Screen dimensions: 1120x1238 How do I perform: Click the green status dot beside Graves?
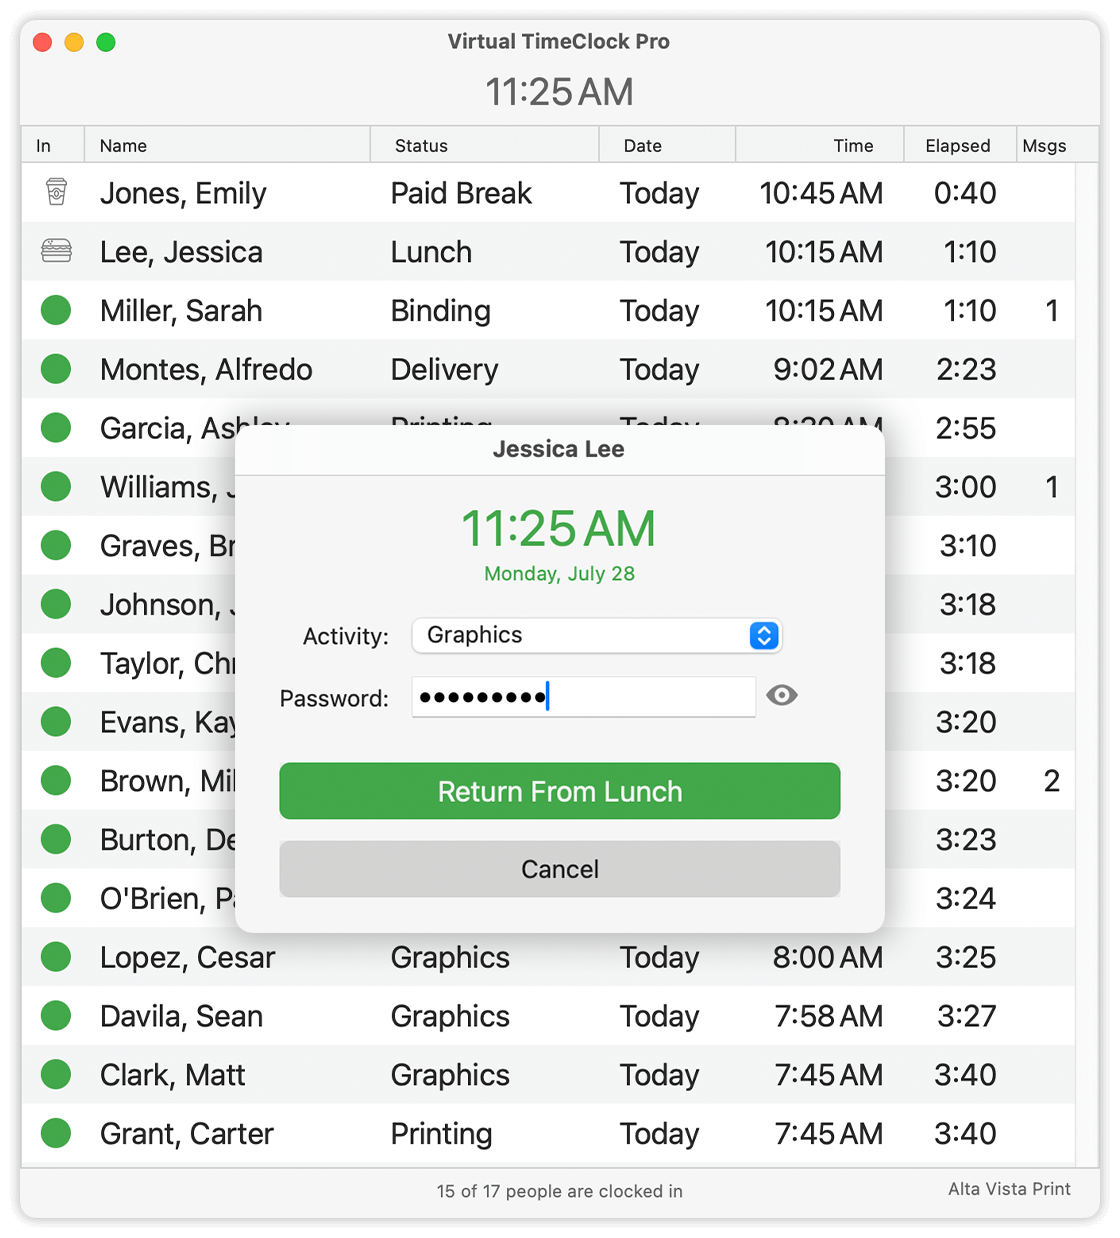pyautogui.click(x=56, y=545)
